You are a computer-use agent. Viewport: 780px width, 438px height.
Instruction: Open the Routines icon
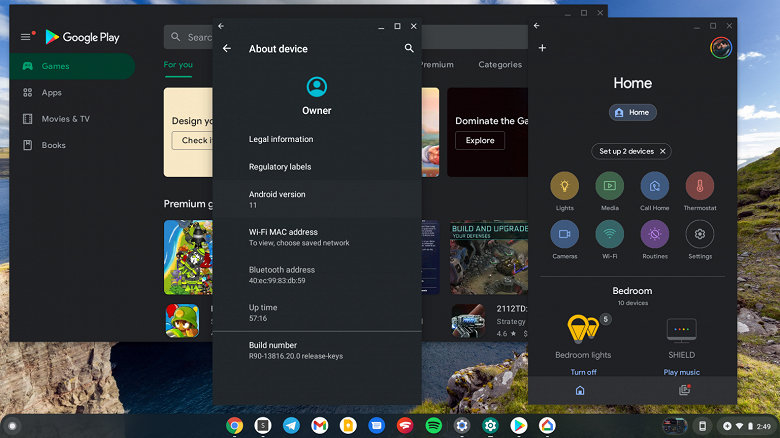point(655,234)
